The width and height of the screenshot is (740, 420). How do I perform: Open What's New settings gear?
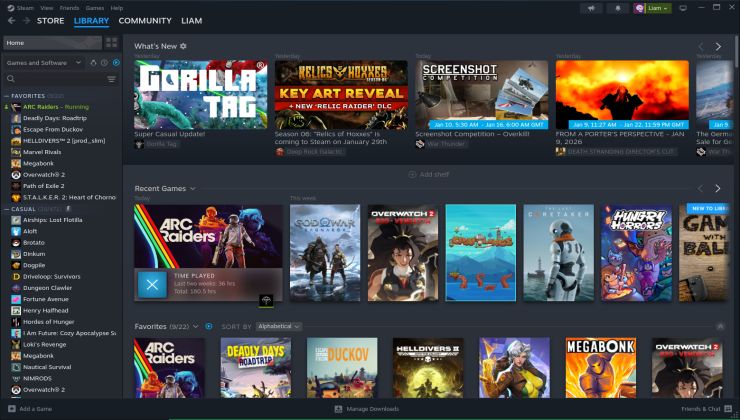pos(183,46)
